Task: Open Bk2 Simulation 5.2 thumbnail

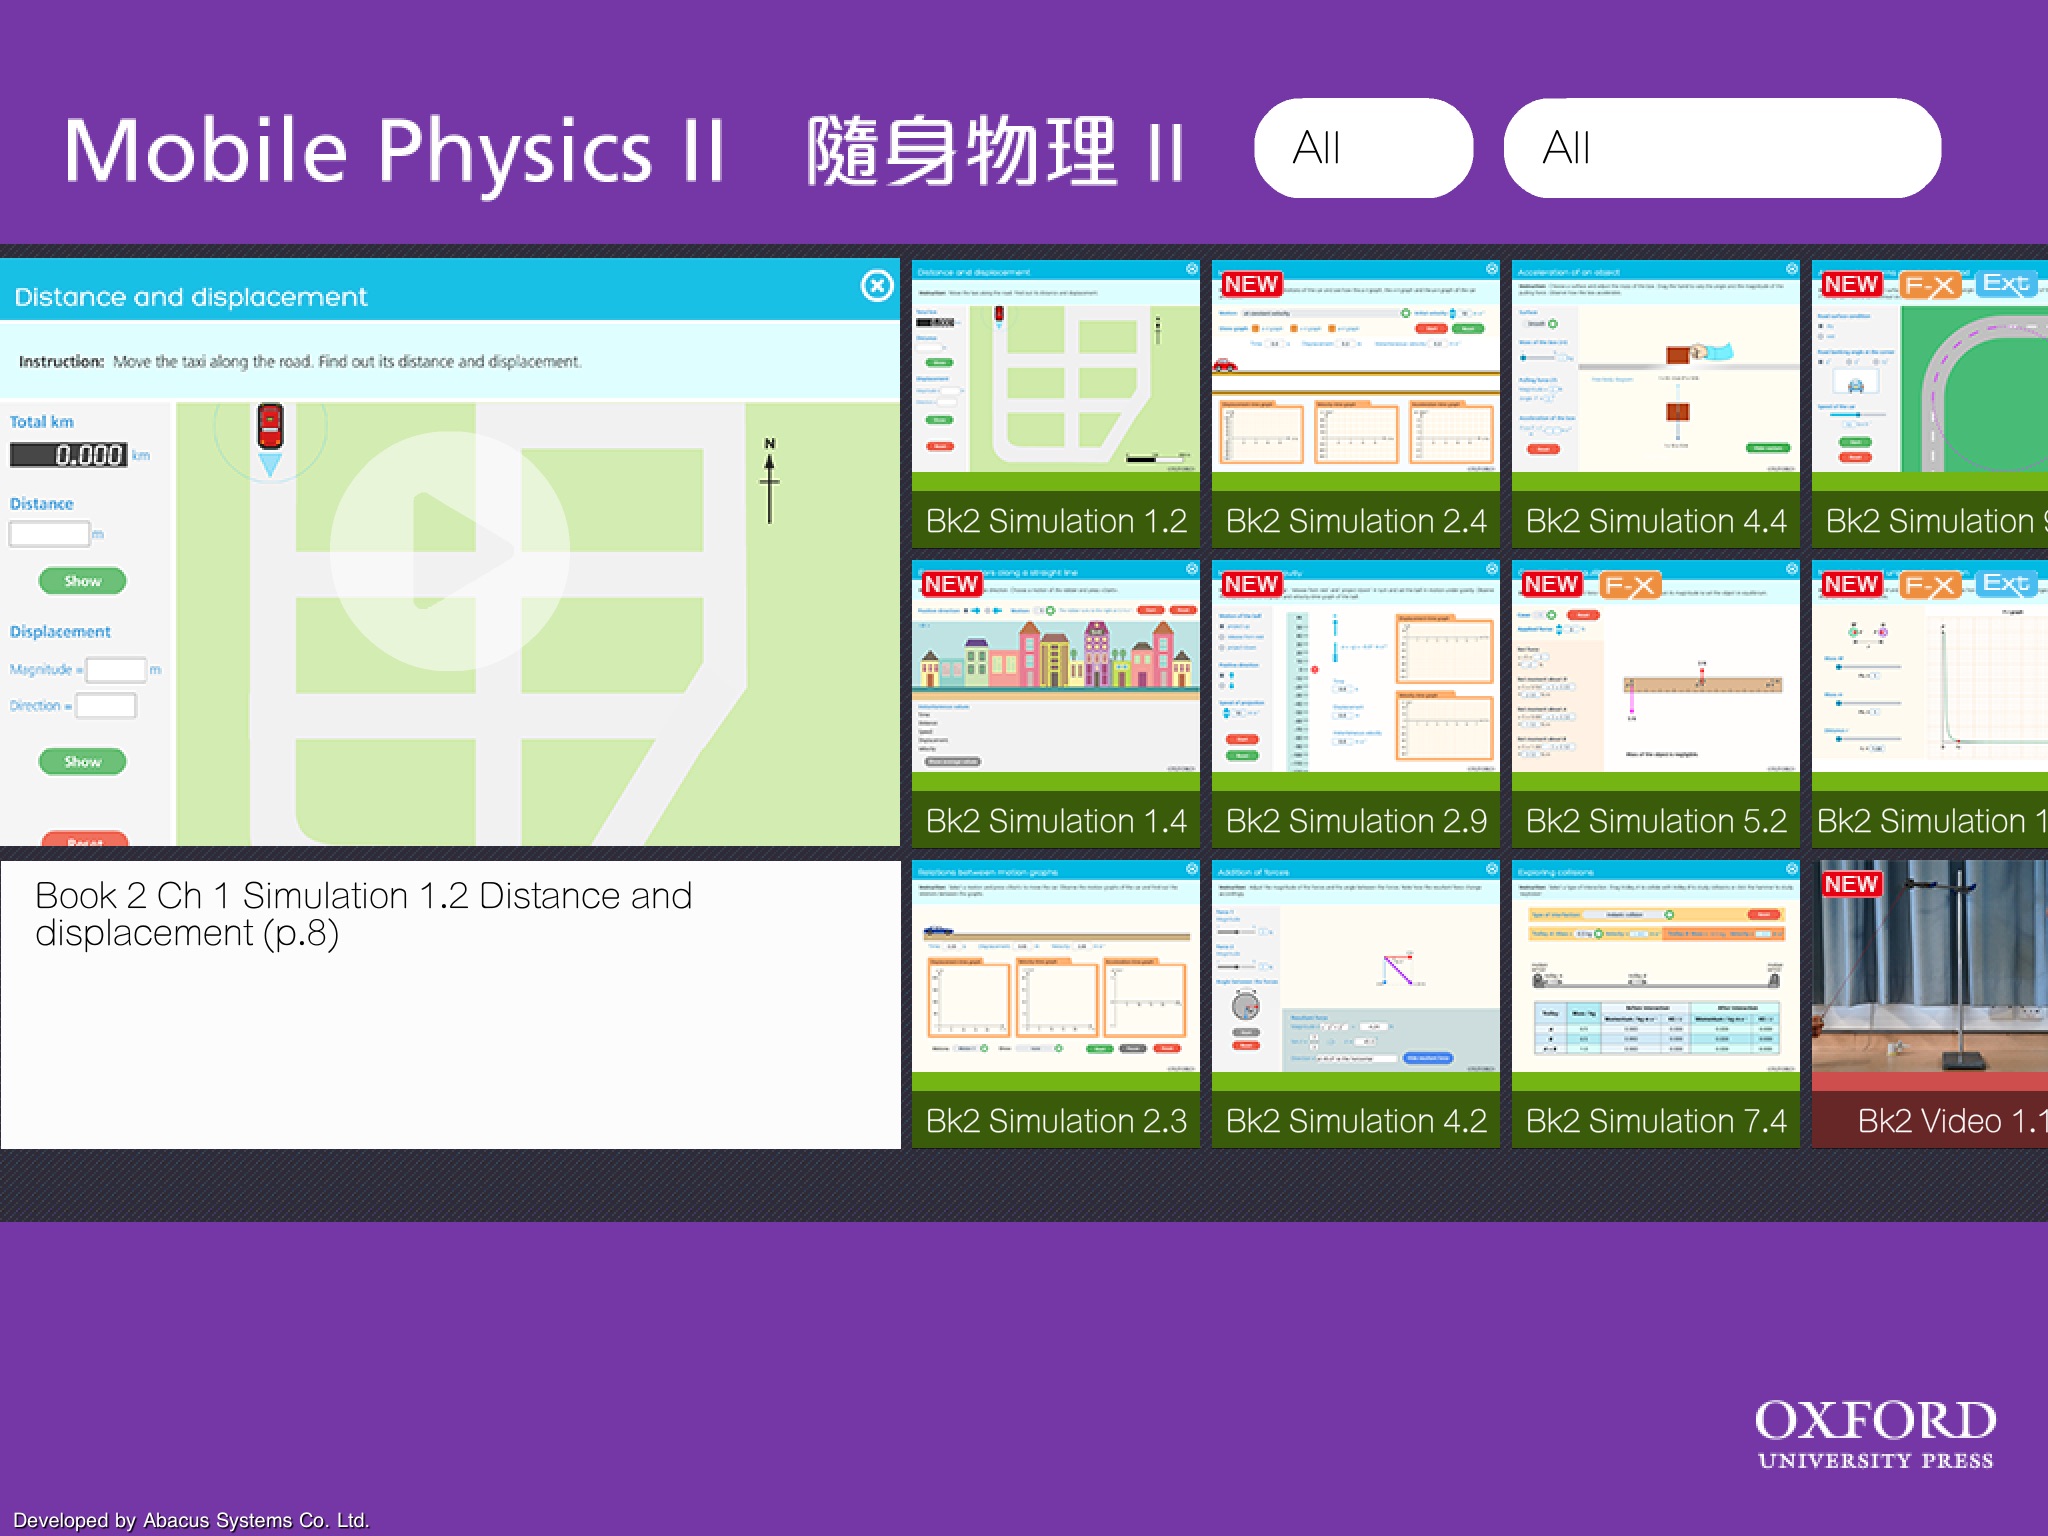Action: (x=1655, y=703)
